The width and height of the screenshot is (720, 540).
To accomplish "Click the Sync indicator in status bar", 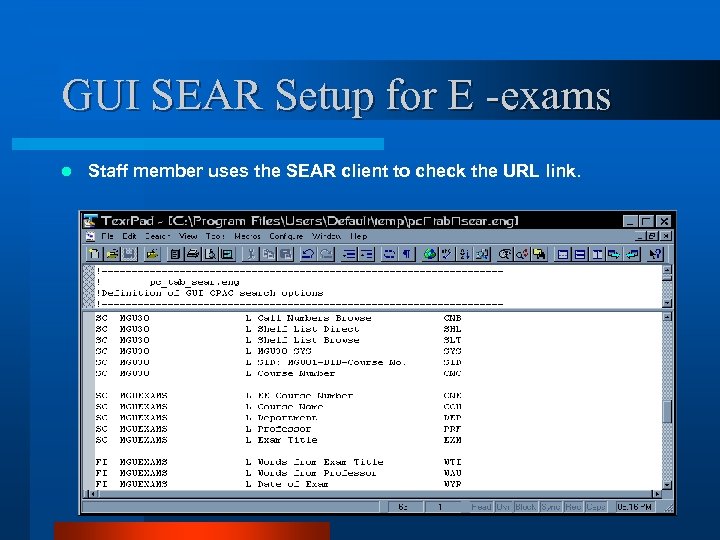I will (551, 507).
